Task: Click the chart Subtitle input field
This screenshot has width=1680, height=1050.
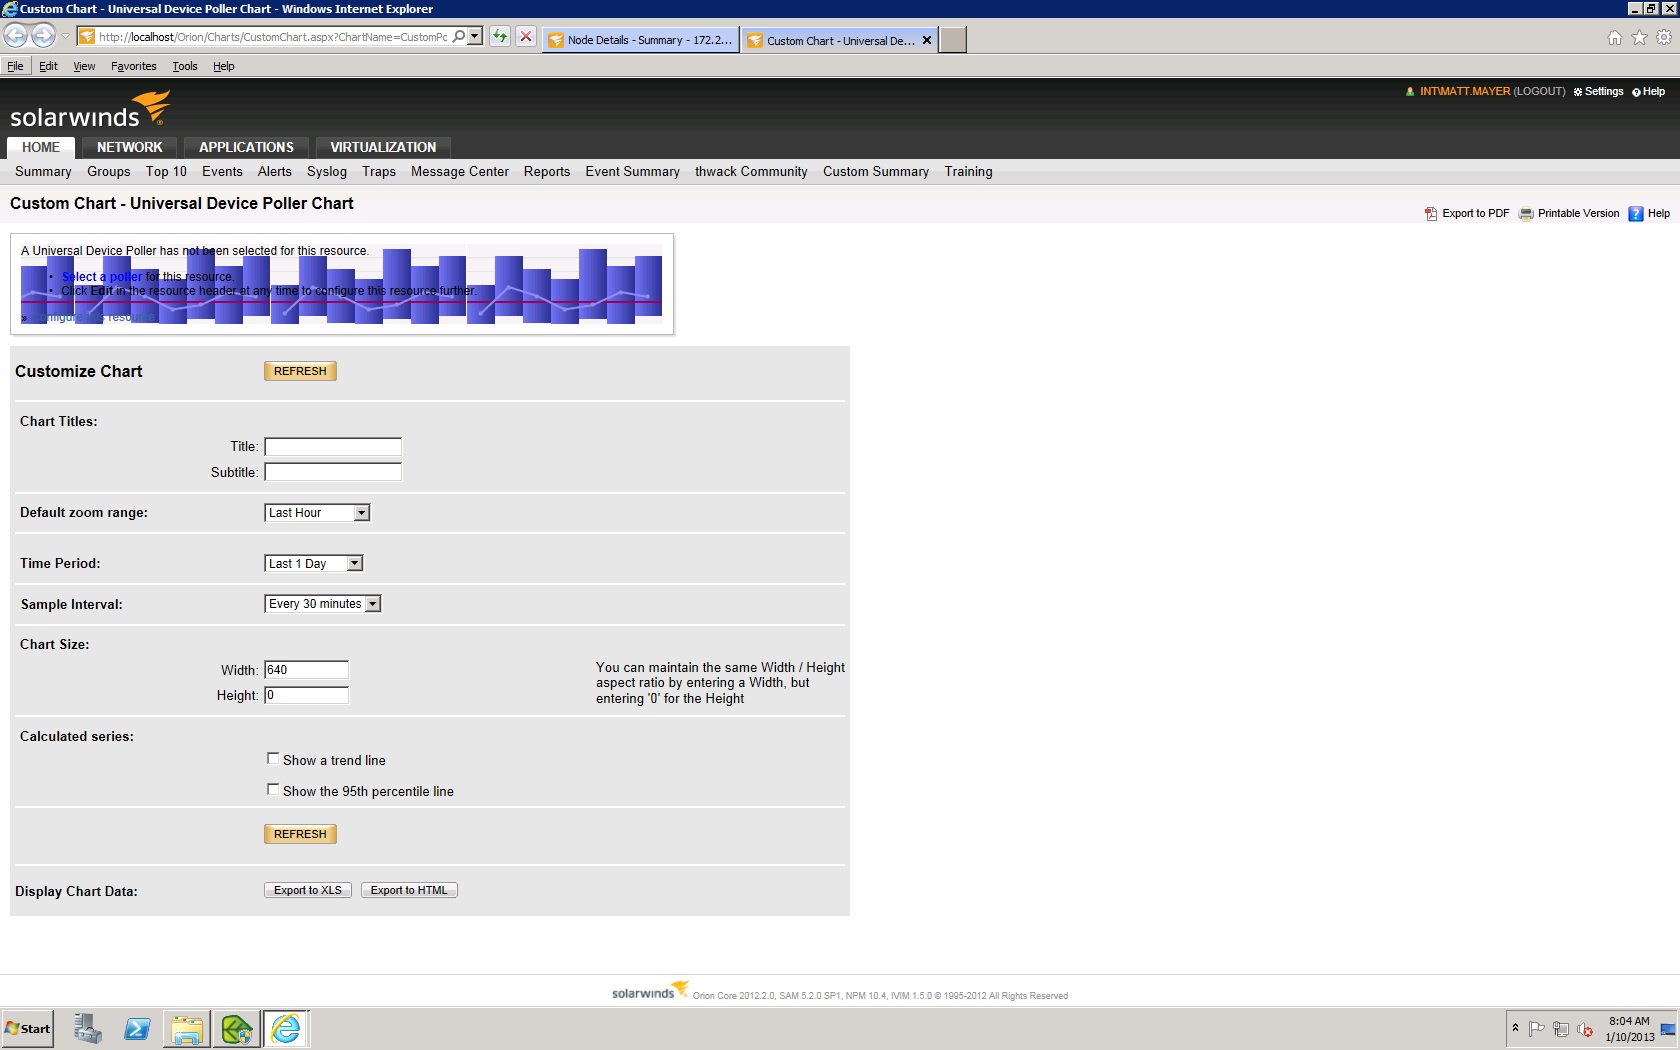Action: 333,472
